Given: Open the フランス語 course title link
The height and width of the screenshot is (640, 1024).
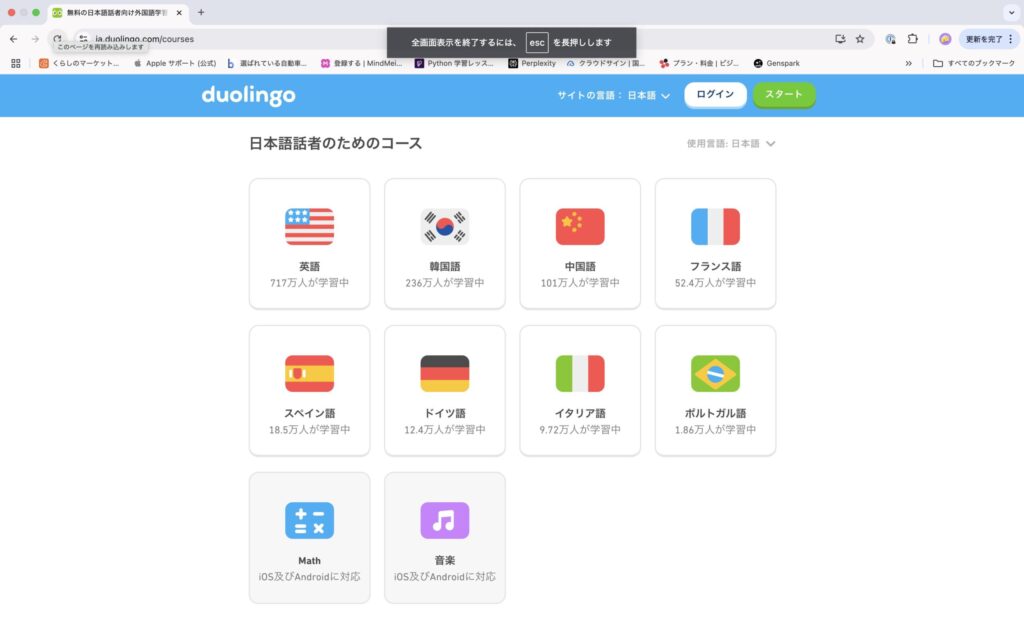Looking at the screenshot, I should tap(715, 266).
